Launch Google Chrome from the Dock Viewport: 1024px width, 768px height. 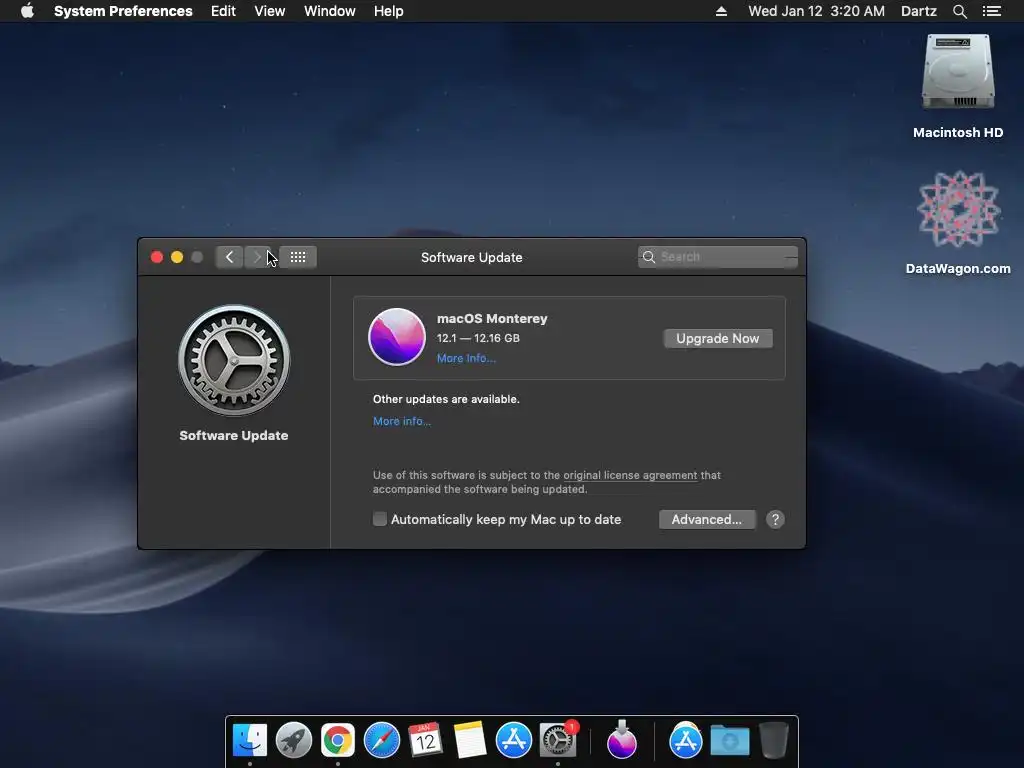(338, 740)
